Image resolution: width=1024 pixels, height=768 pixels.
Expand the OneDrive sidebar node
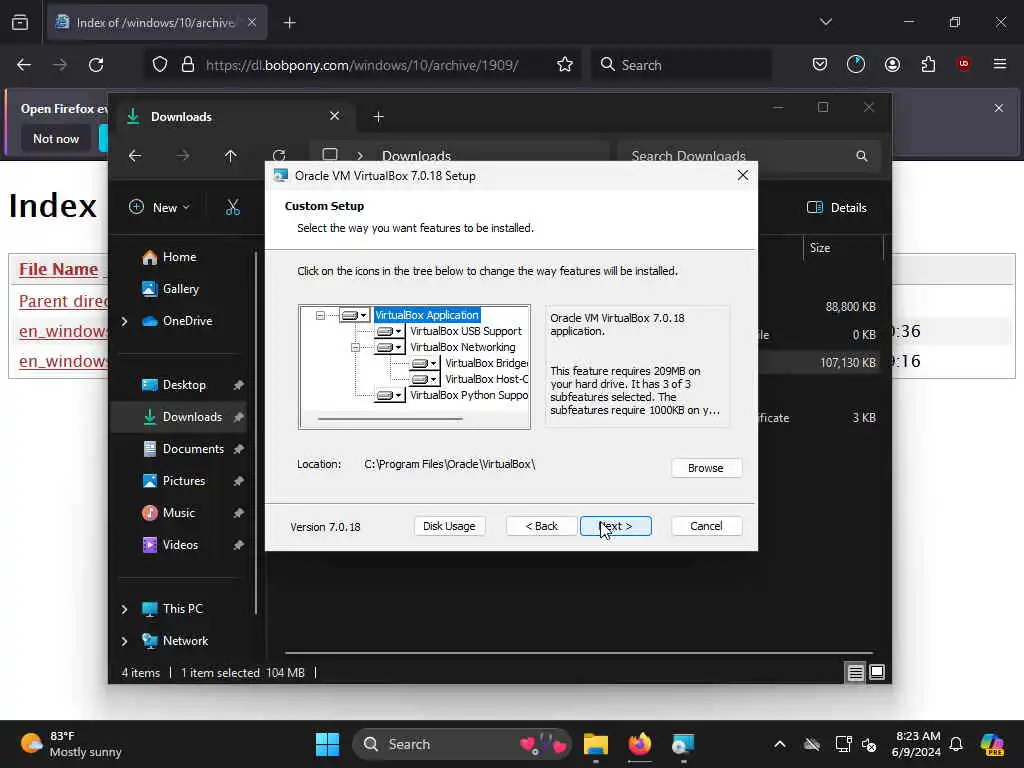(124, 321)
